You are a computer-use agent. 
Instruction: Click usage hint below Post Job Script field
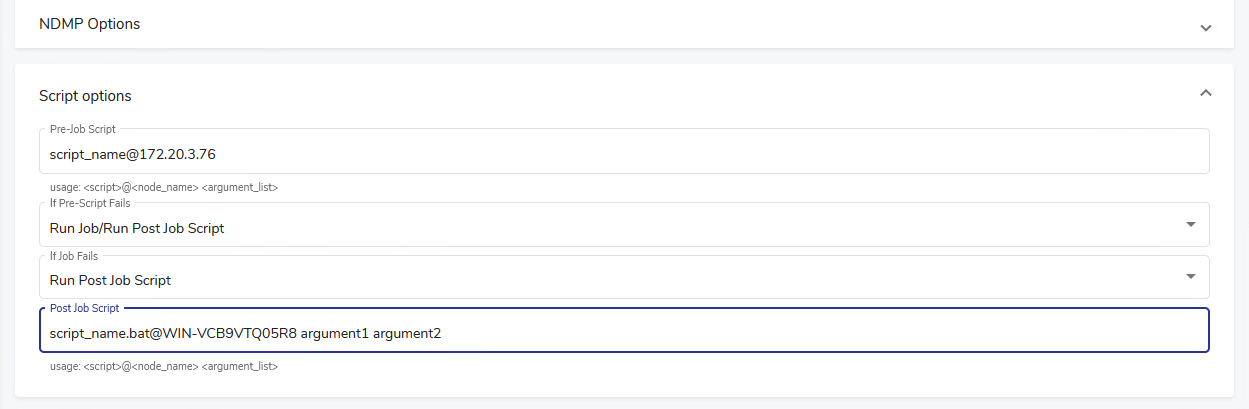coord(163,367)
